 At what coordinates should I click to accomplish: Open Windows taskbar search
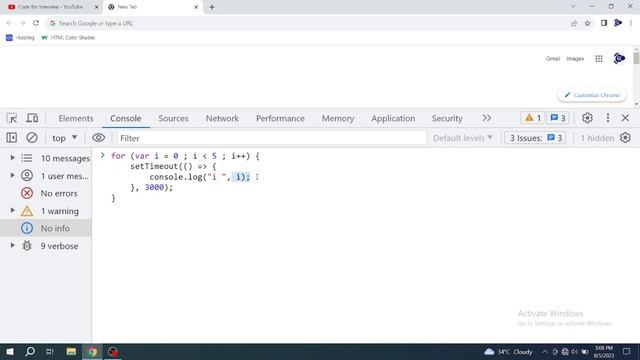click(x=30, y=352)
